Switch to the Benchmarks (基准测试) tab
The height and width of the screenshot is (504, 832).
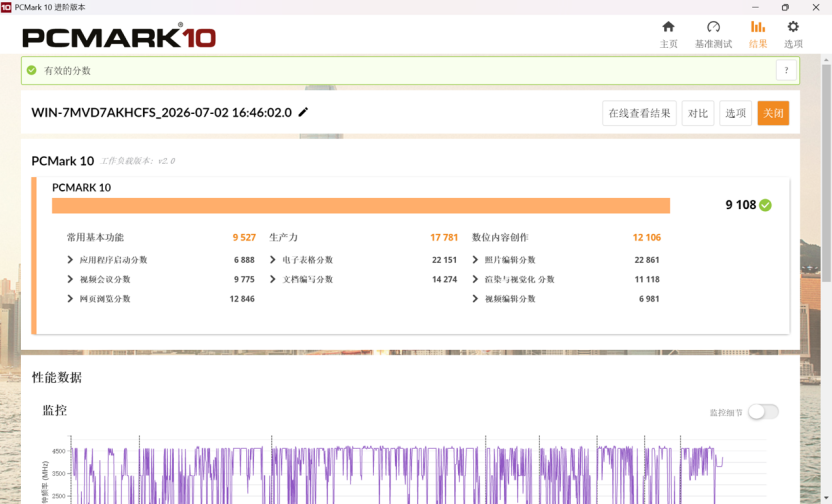(713, 34)
